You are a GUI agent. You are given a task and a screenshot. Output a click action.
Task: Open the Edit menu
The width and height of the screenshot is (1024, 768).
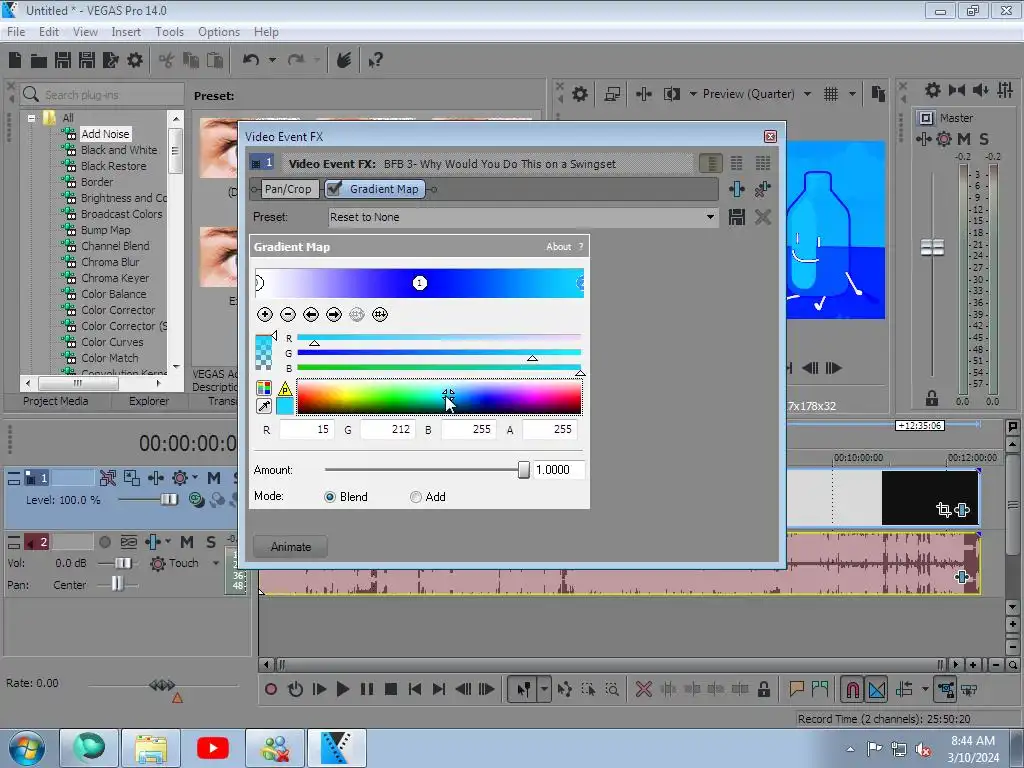(49, 32)
